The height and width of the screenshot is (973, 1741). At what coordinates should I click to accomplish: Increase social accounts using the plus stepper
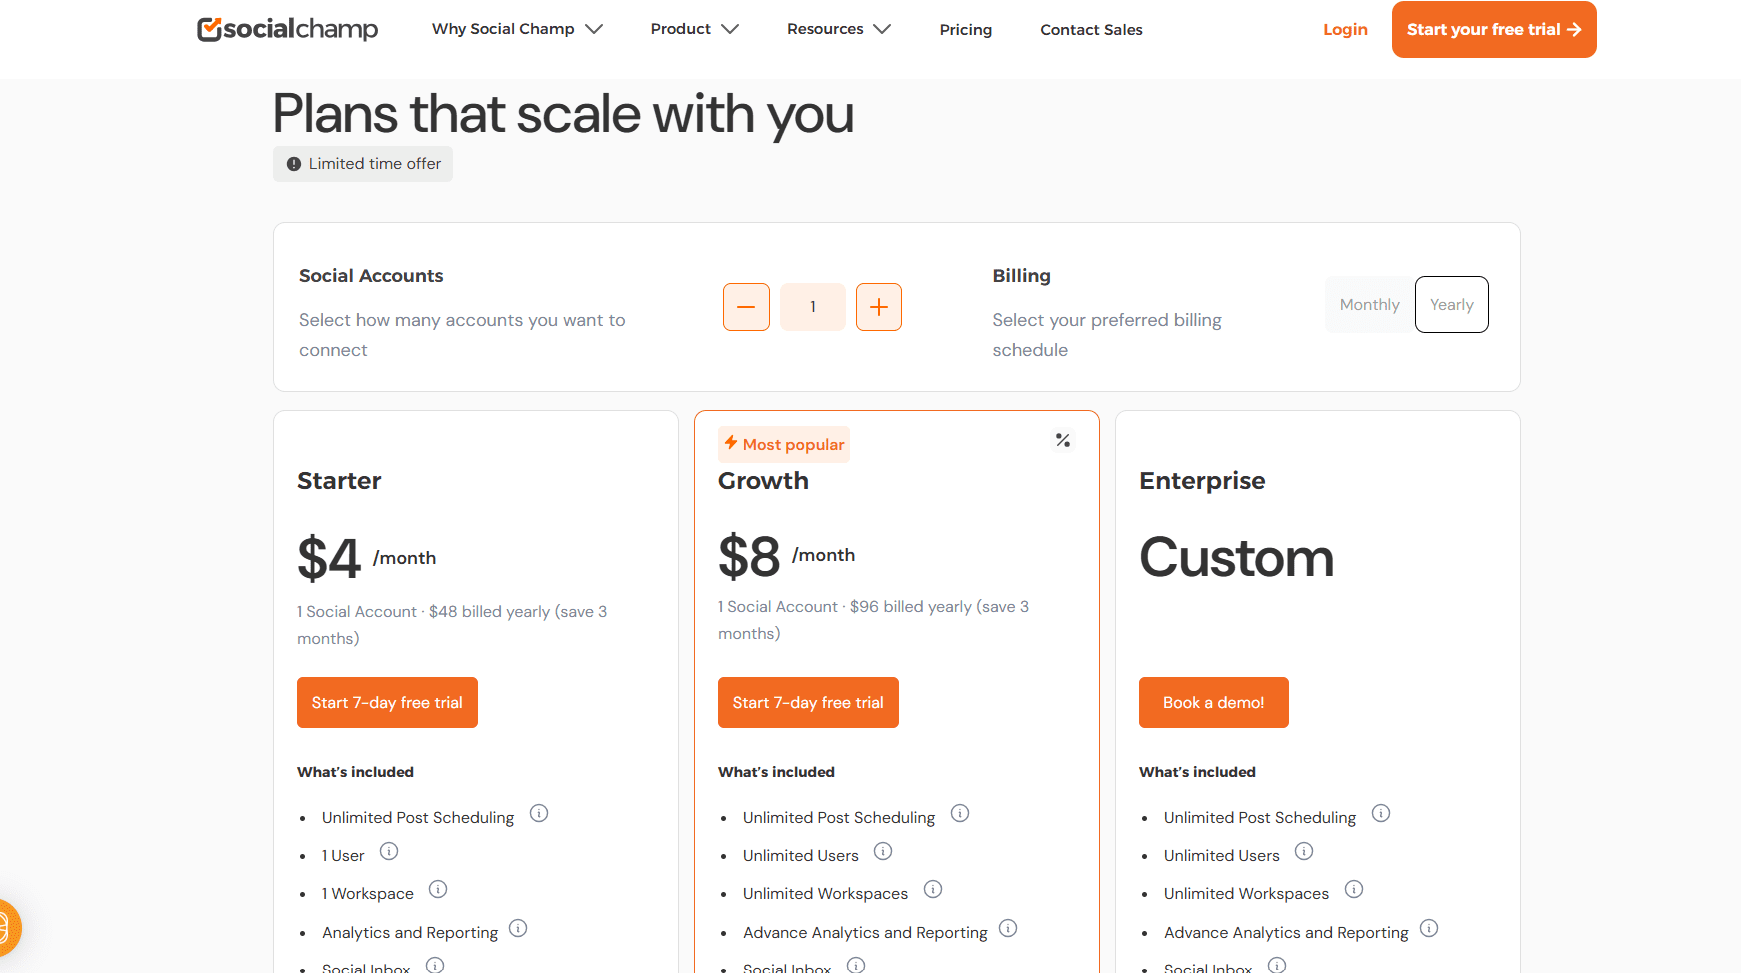[x=878, y=307]
